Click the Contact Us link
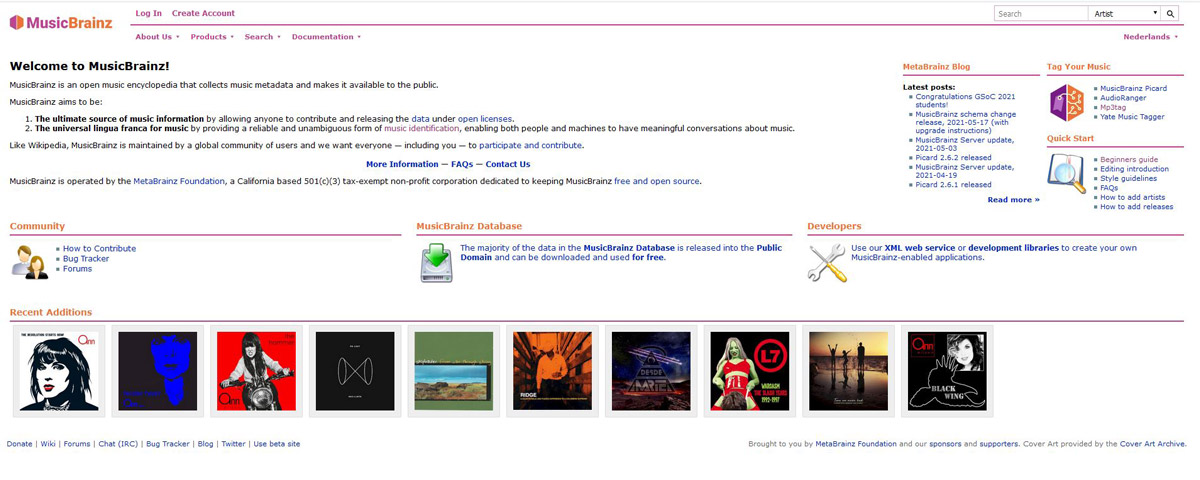The image size is (1200, 480). tap(508, 164)
